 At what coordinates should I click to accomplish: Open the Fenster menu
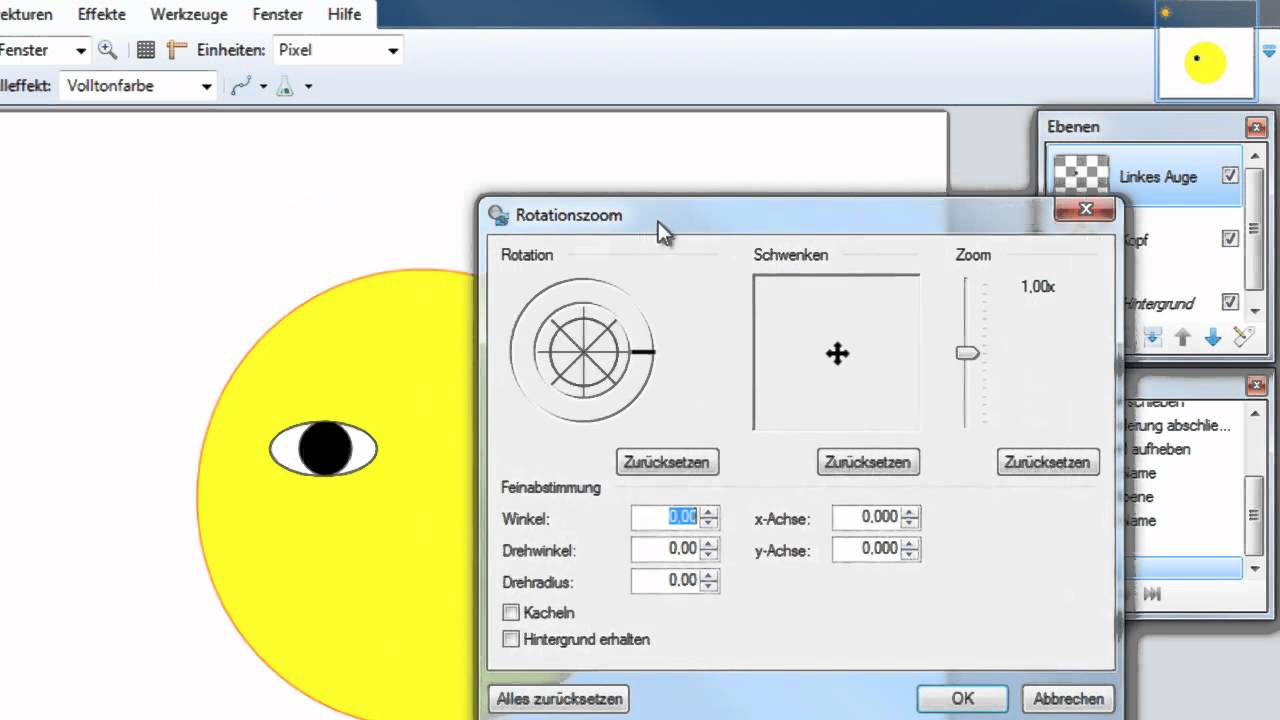[x=277, y=15]
